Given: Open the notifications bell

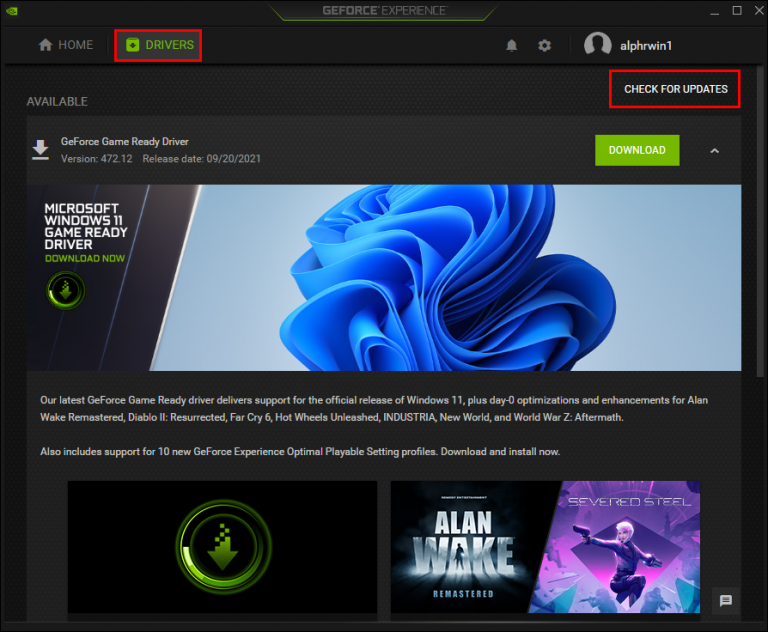Looking at the screenshot, I should (511, 46).
